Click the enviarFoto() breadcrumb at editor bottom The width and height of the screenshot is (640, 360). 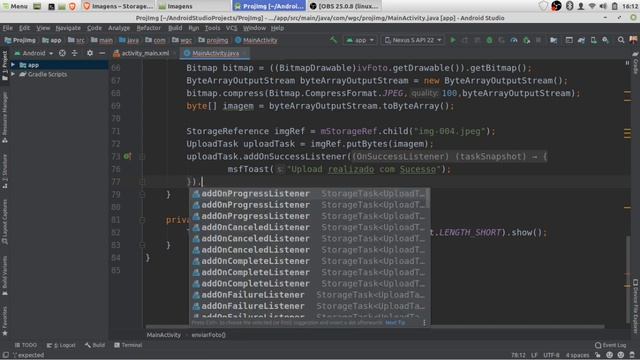point(209,335)
